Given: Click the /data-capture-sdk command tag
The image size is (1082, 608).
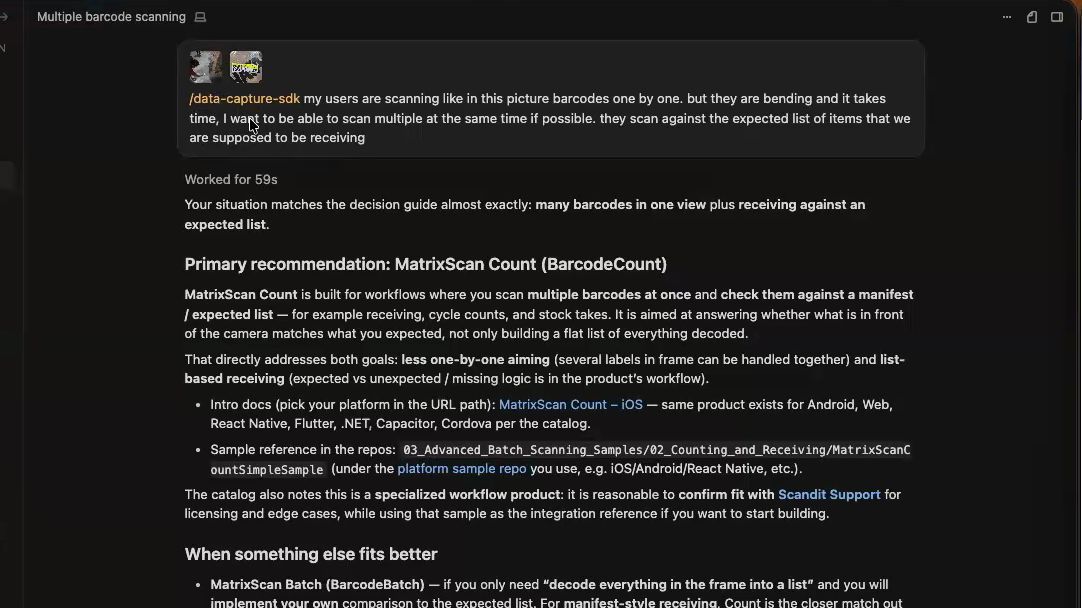Looking at the screenshot, I should (x=244, y=99).
